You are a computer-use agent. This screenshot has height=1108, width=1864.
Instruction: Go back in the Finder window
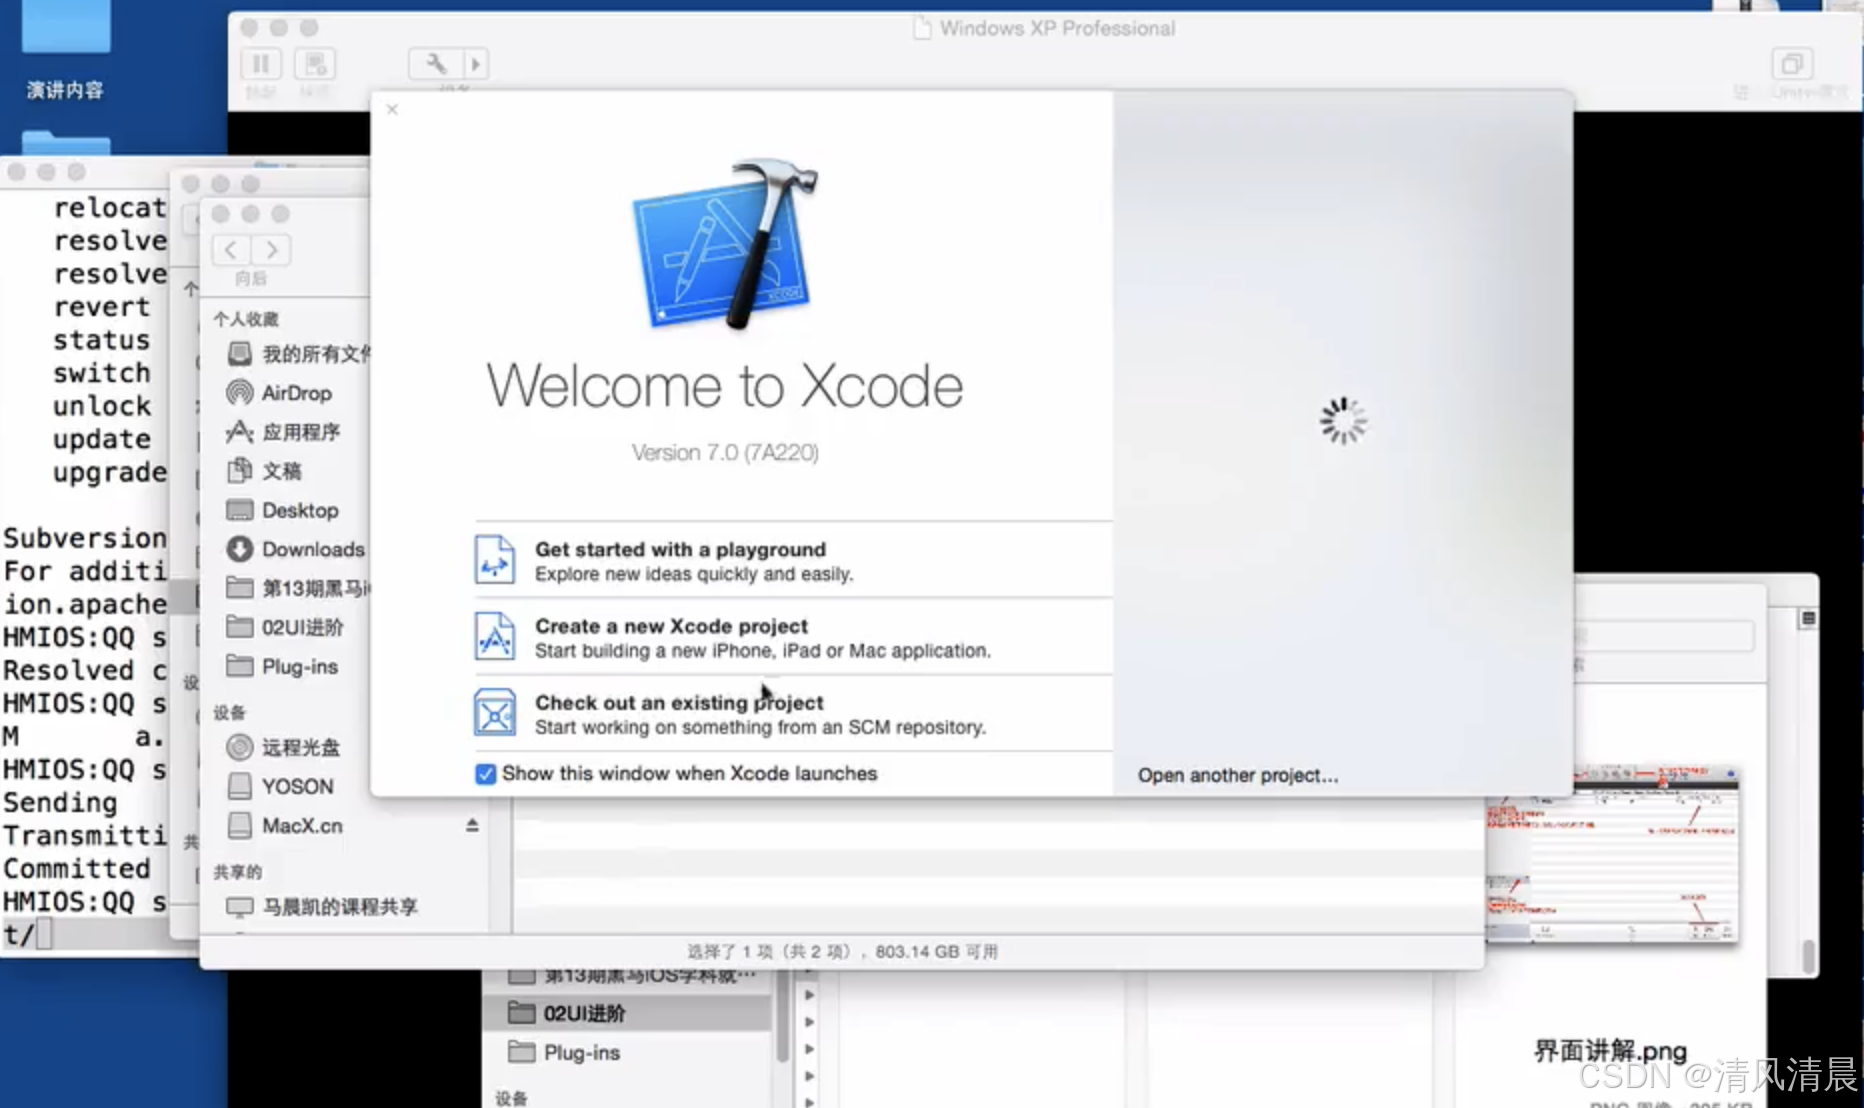[232, 250]
